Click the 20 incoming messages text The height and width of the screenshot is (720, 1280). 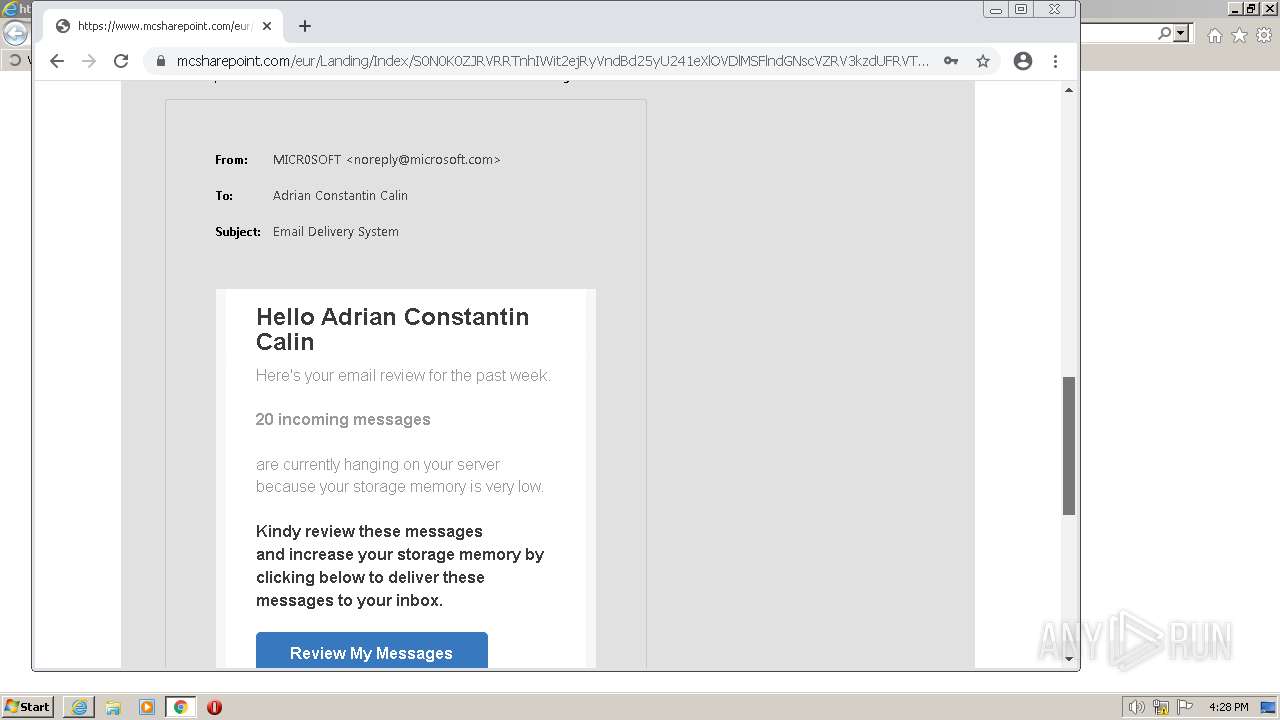pos(343,419)
